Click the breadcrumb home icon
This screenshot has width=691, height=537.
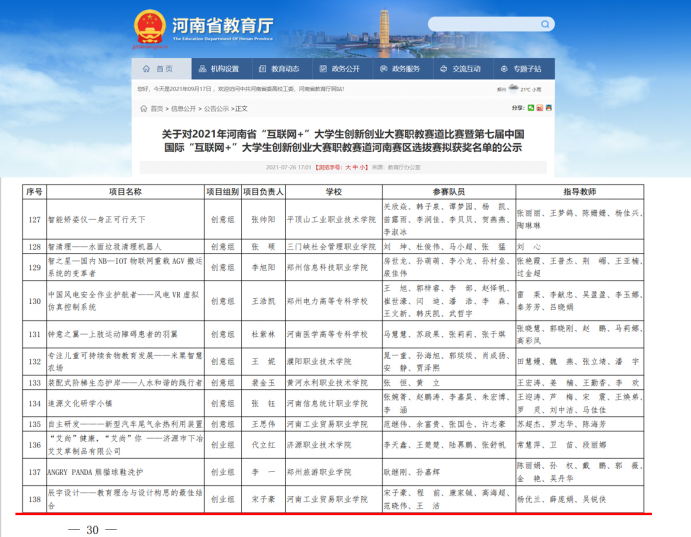tap(143, 108)
